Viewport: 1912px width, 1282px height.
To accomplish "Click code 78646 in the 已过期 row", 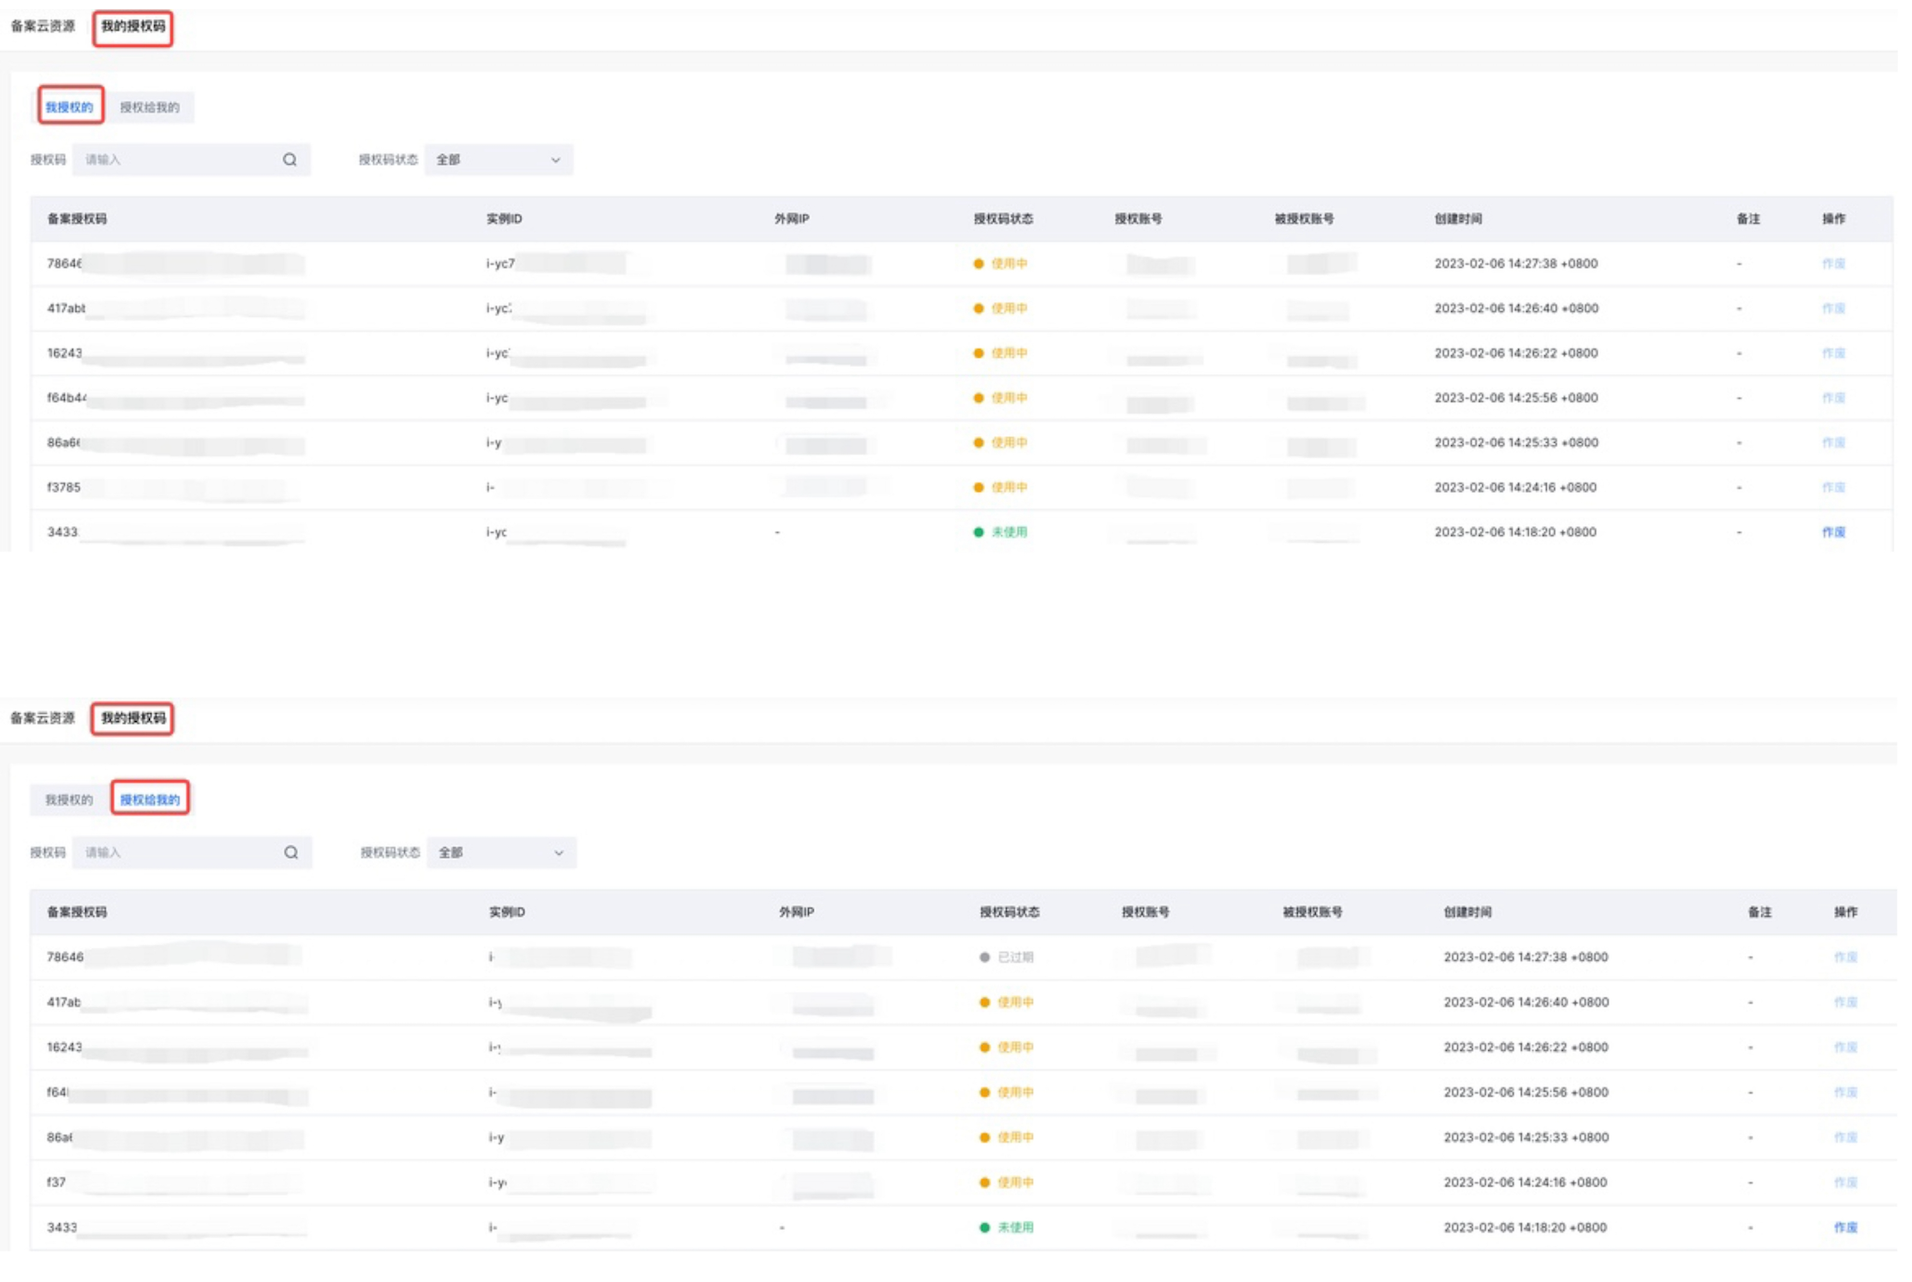I will pyautogui.click(x=65, y=957).
